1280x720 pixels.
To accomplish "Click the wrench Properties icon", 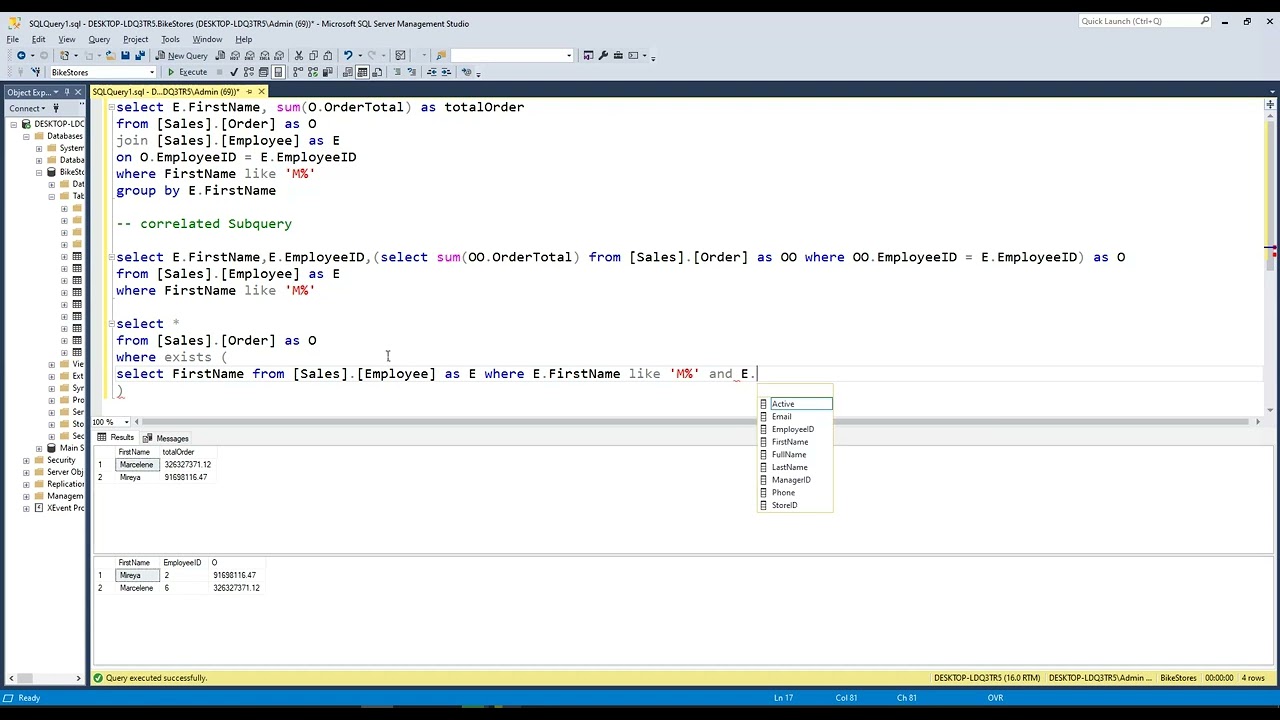I will pos(603,56).
